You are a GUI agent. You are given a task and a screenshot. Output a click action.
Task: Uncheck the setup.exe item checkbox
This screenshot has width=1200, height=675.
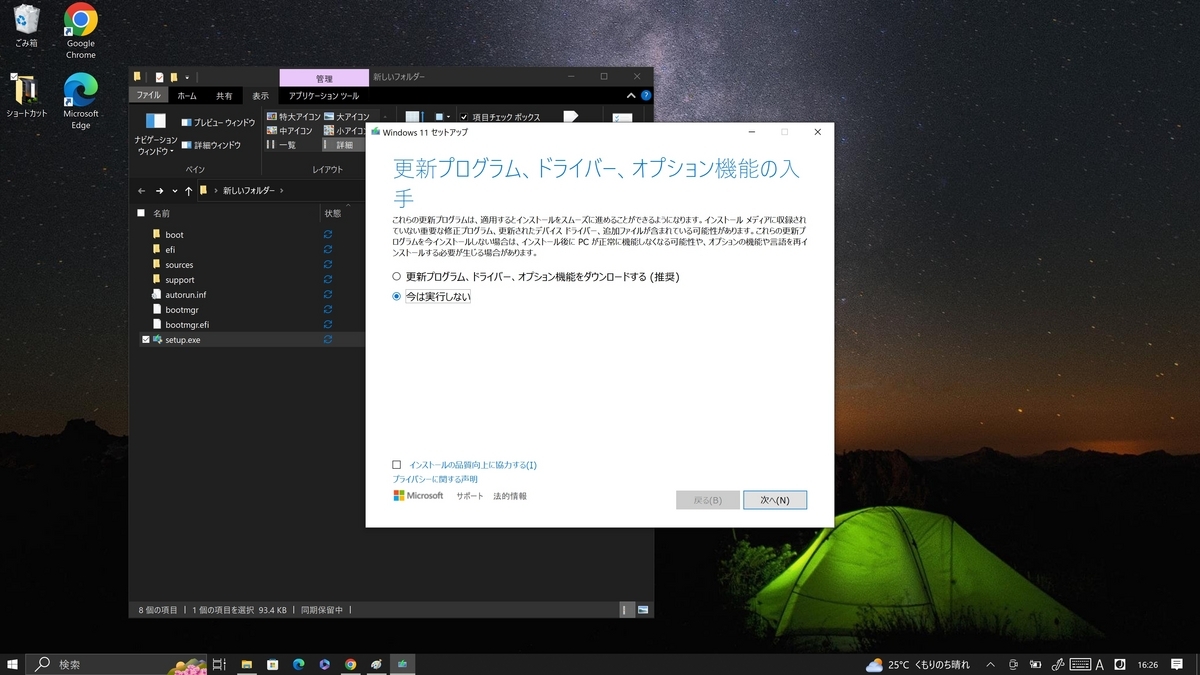coord(145,340)
